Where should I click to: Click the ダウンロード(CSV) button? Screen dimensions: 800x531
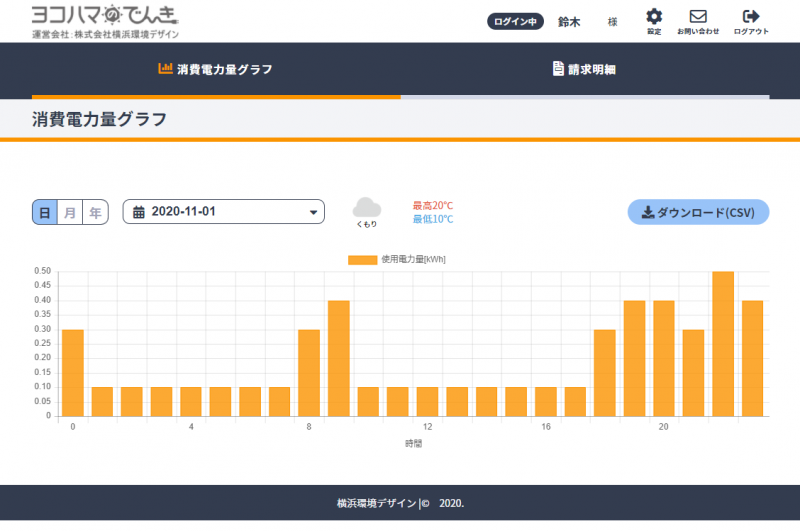coord(698,212)
